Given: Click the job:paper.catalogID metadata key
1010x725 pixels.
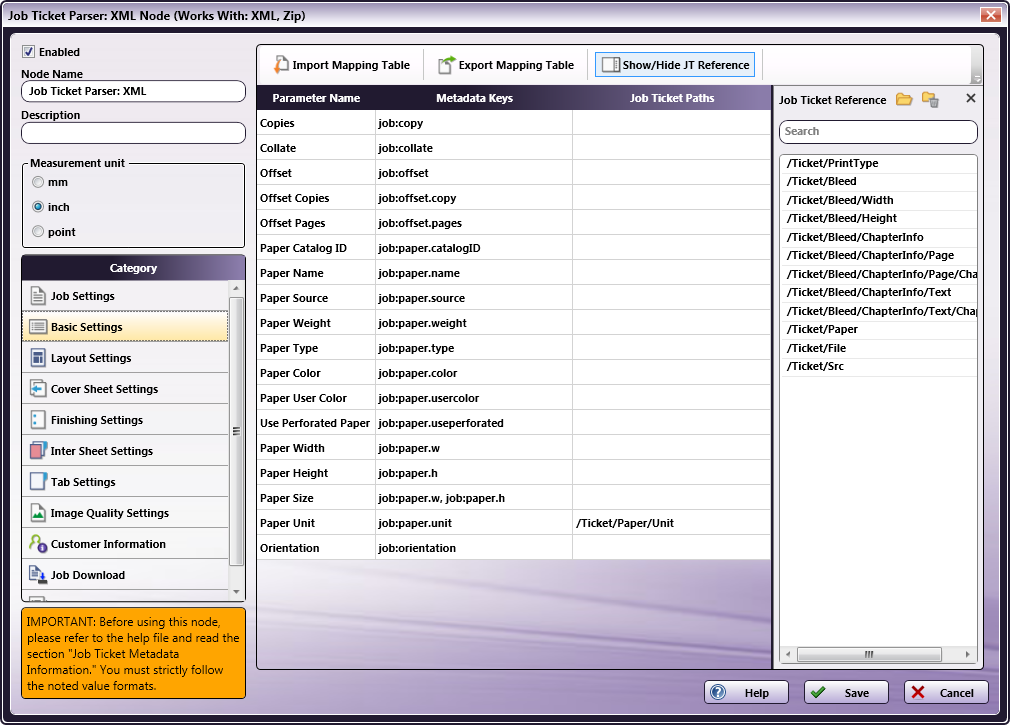Looking at the screenshot, I should click(429, 249).
